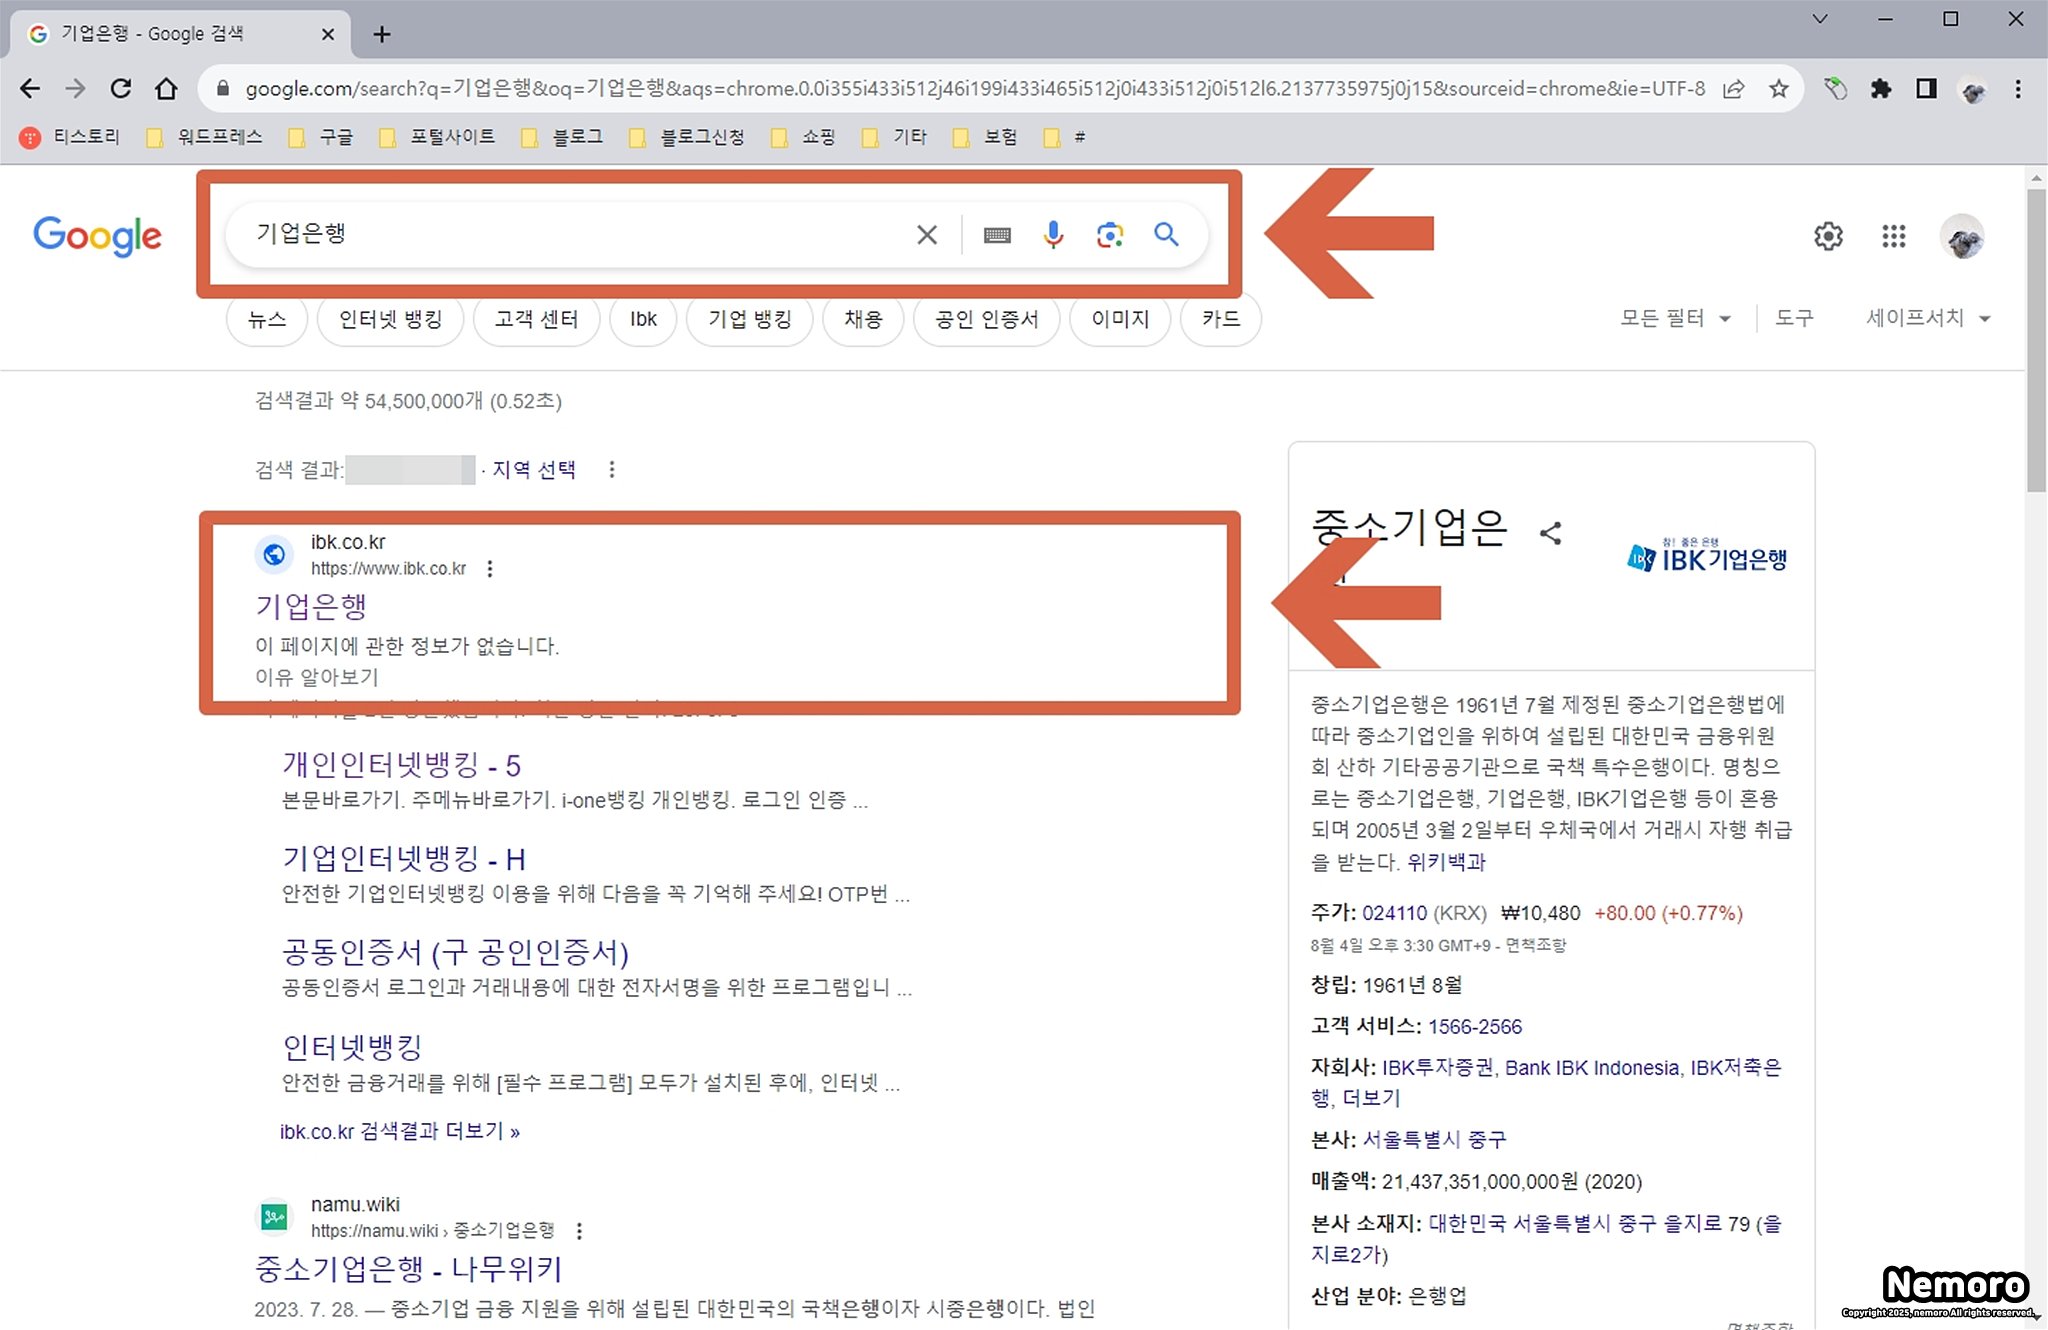The height and width of the screenshot is (1330, 2048).
Task: Open Google settings gear icon
Action: tap(1828, 237)
